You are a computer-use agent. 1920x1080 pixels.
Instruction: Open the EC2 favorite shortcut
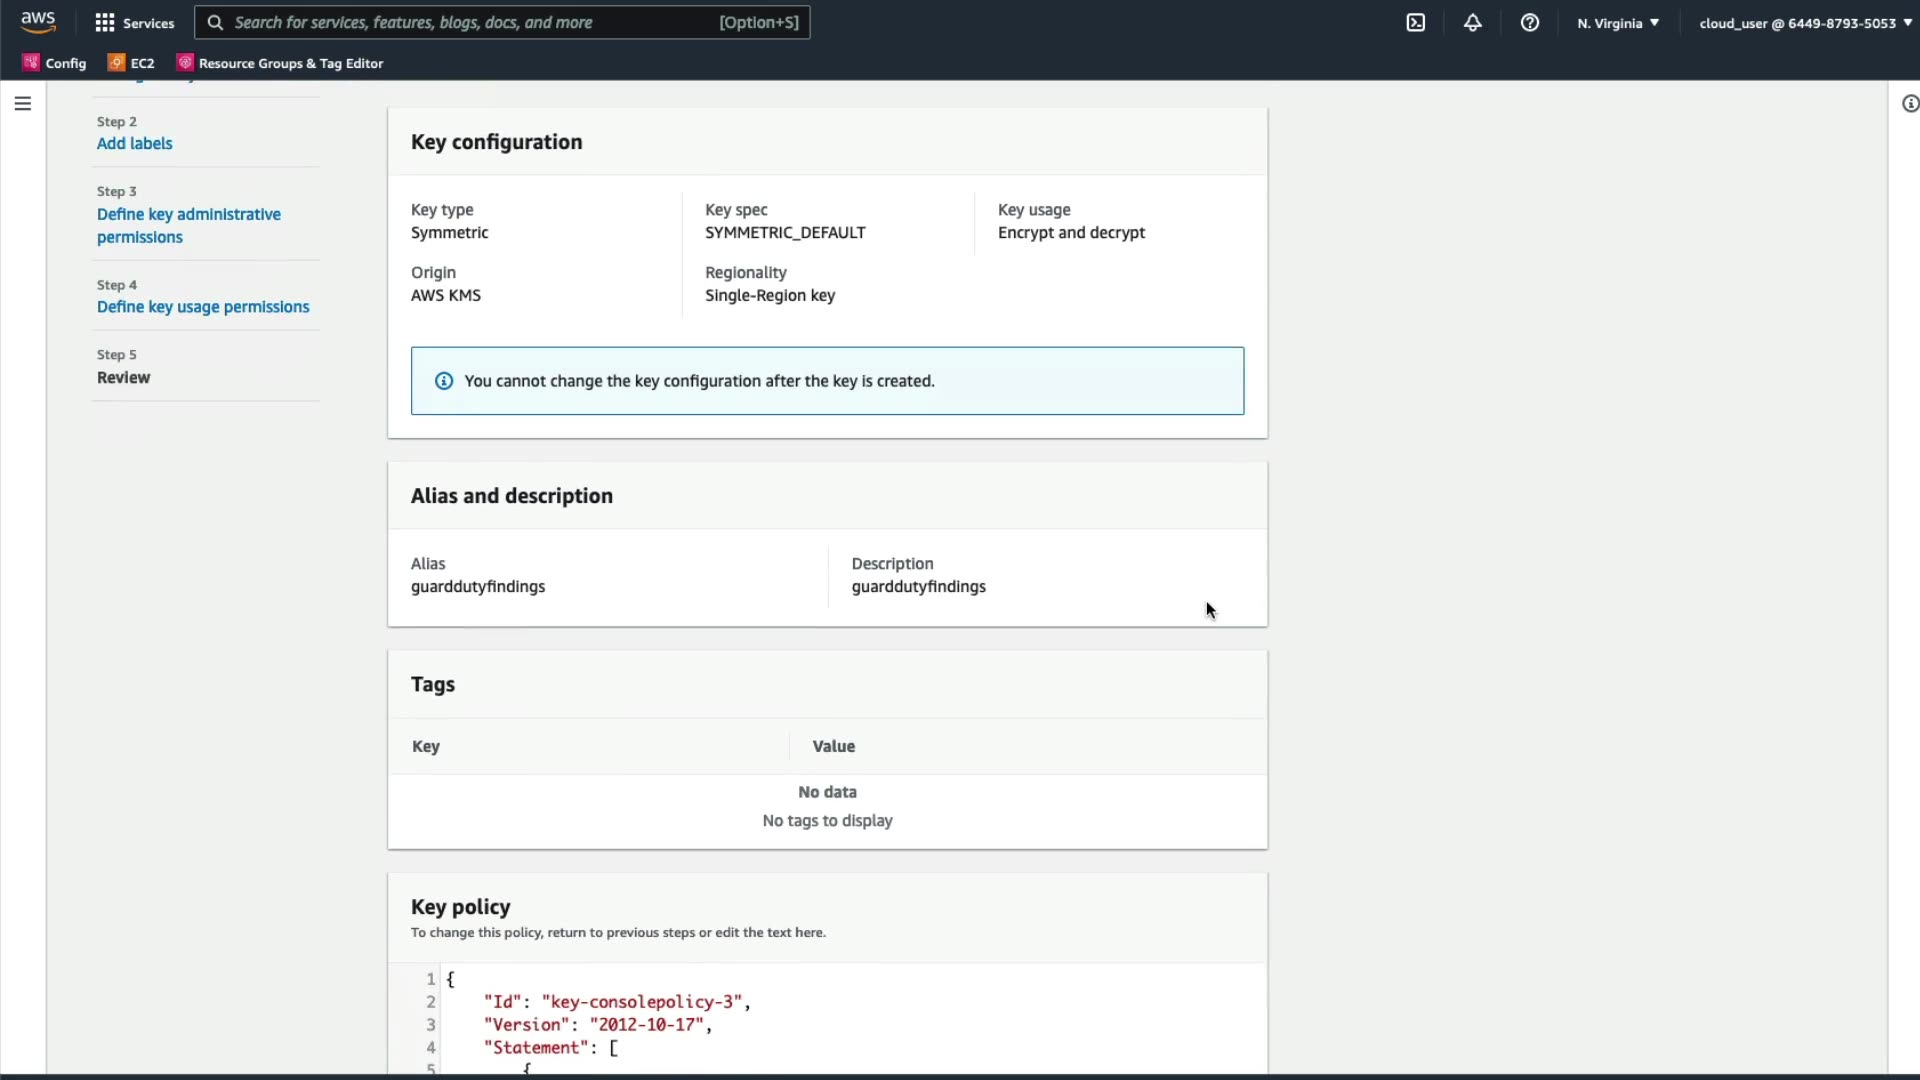(131, 62)
